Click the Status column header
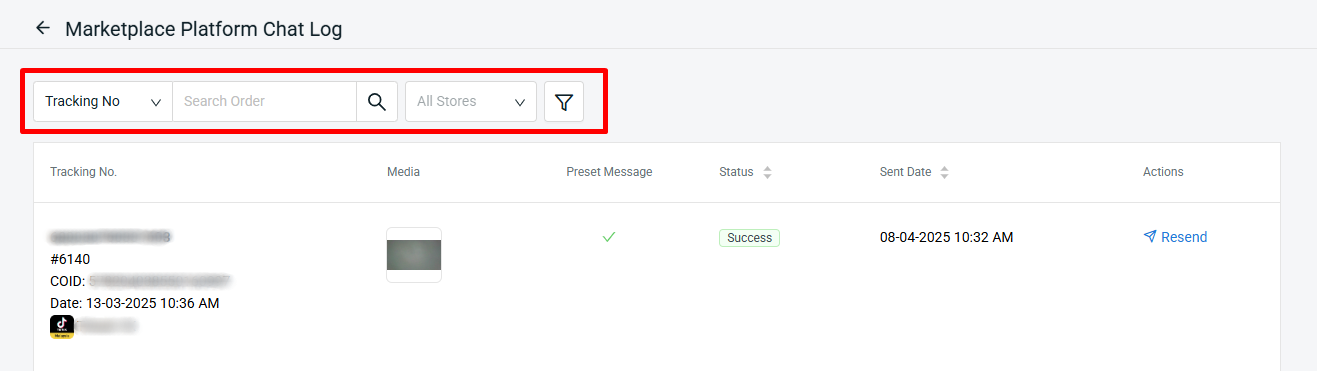This screenshot has width=1317, height=371. click(736, 172)
